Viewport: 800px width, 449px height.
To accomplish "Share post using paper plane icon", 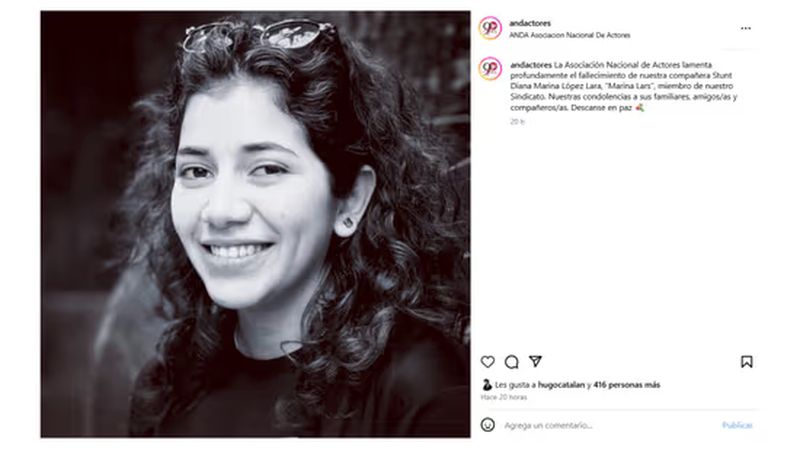I will tap(535, 361).
